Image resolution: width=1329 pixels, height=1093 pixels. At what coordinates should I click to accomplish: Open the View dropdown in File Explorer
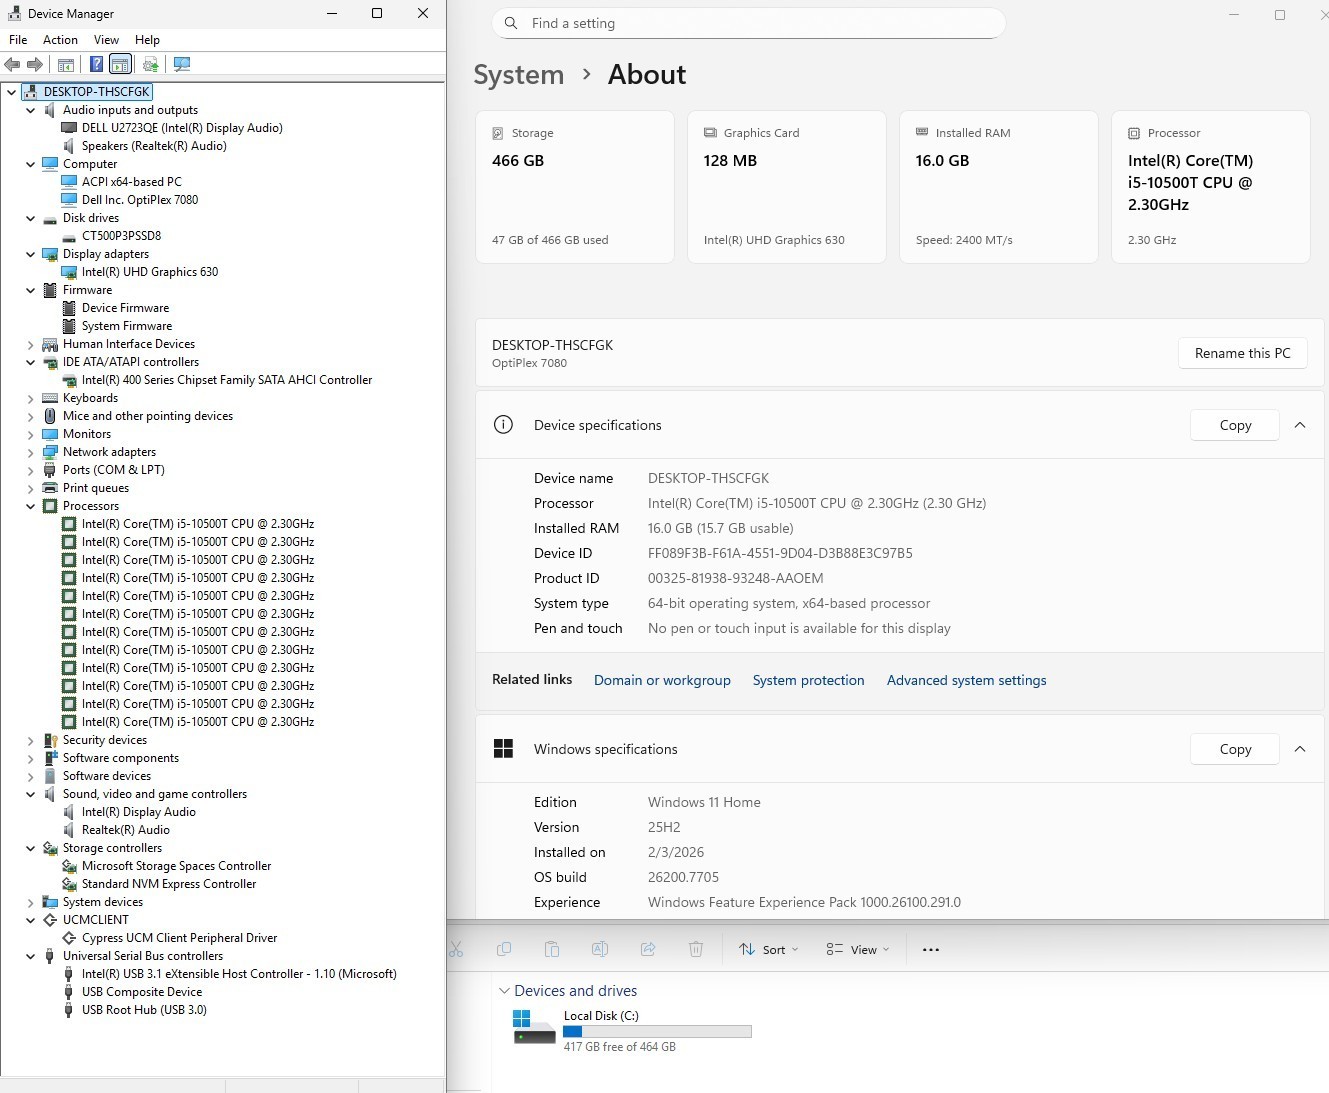[x=858, y=949]
